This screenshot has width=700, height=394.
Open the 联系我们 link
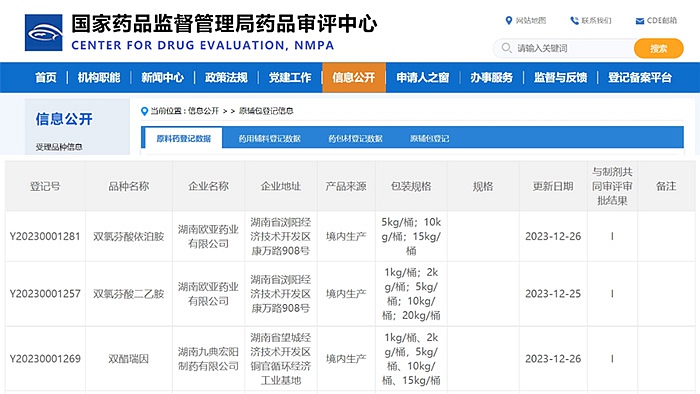pyautogui.click(x=596, y=21)
